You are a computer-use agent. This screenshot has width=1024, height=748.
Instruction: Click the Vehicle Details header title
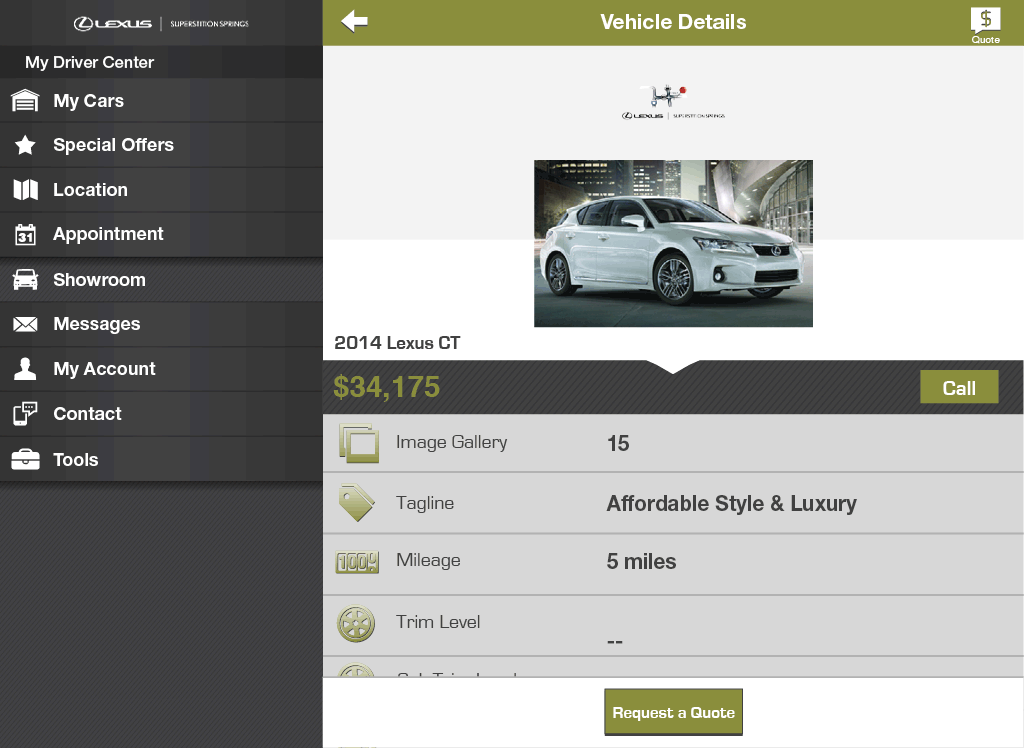673,22
